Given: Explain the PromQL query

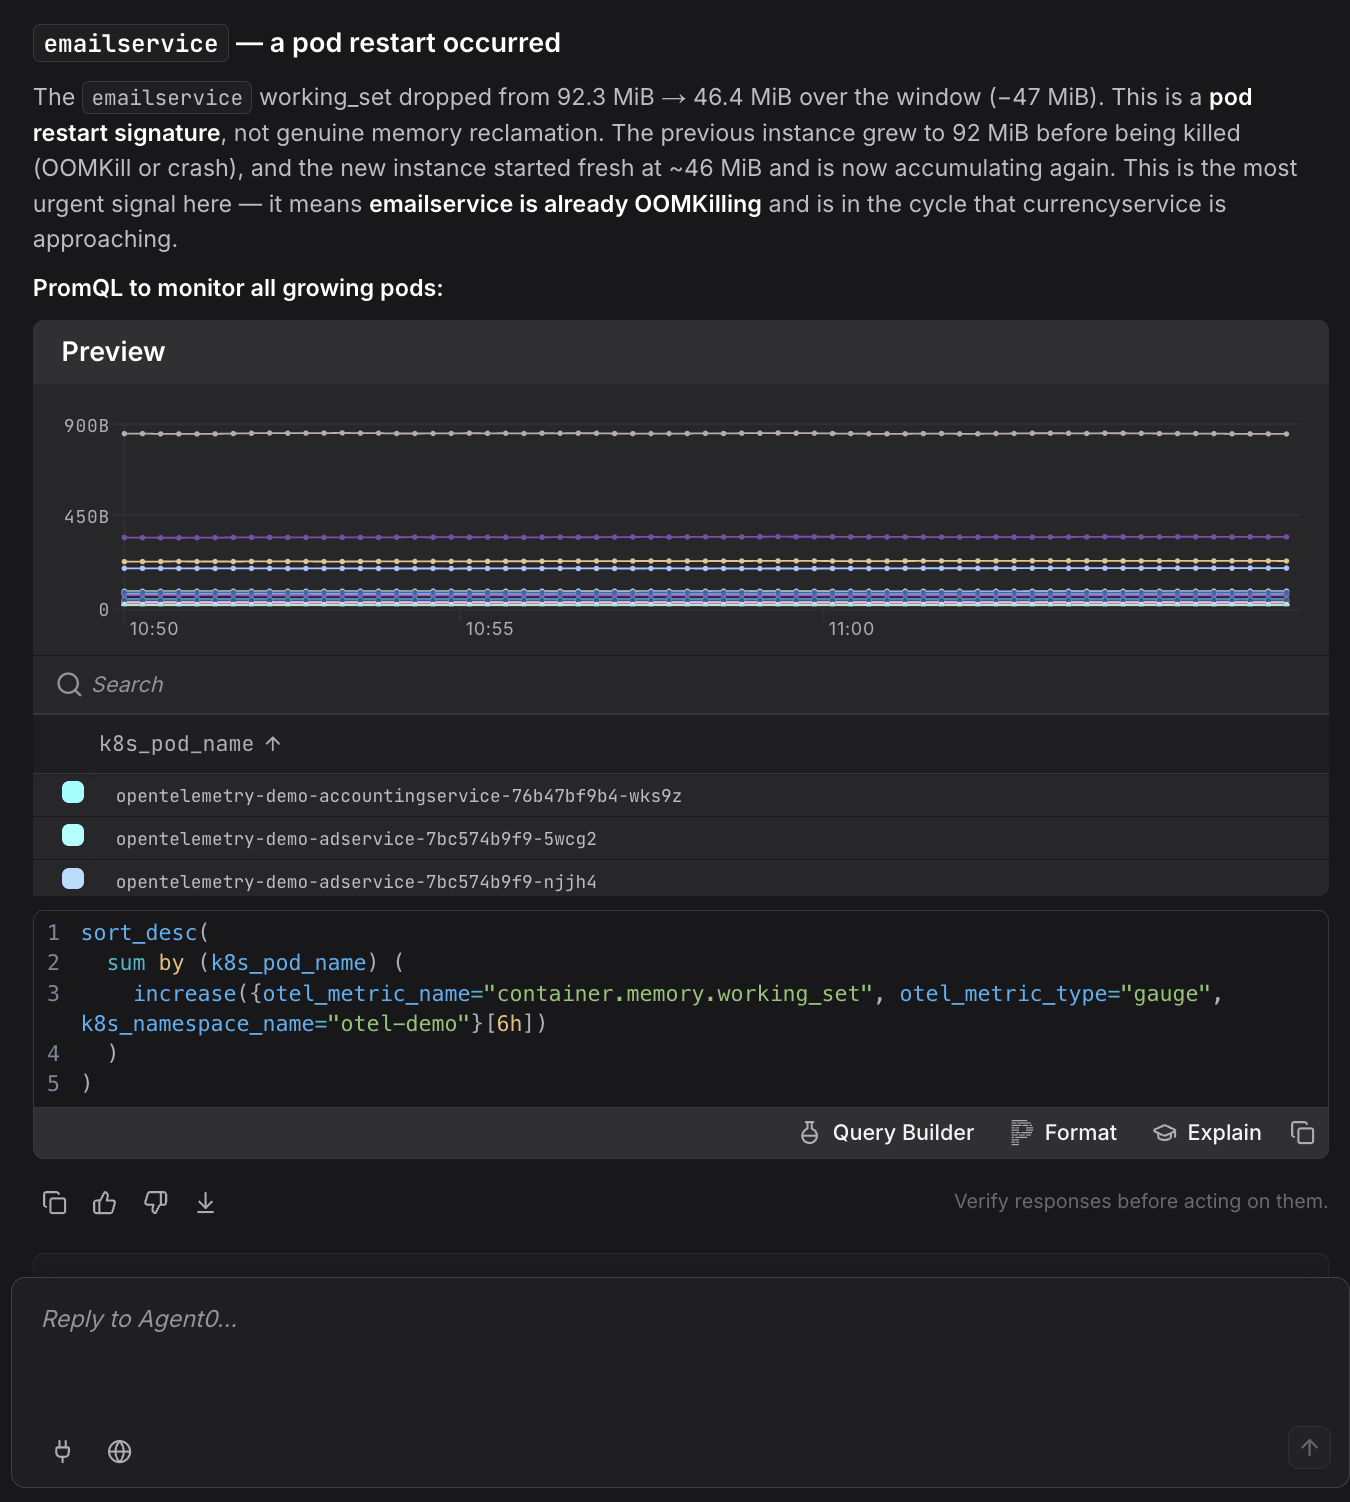Looking at the screenshot, I should coord(1207,1132).
